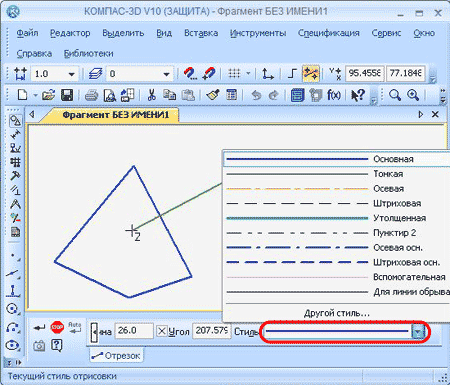Image resolution: width=450 pixels, height=385 pixels.
Task: Open print preview
Action: [x=109, y=95]
